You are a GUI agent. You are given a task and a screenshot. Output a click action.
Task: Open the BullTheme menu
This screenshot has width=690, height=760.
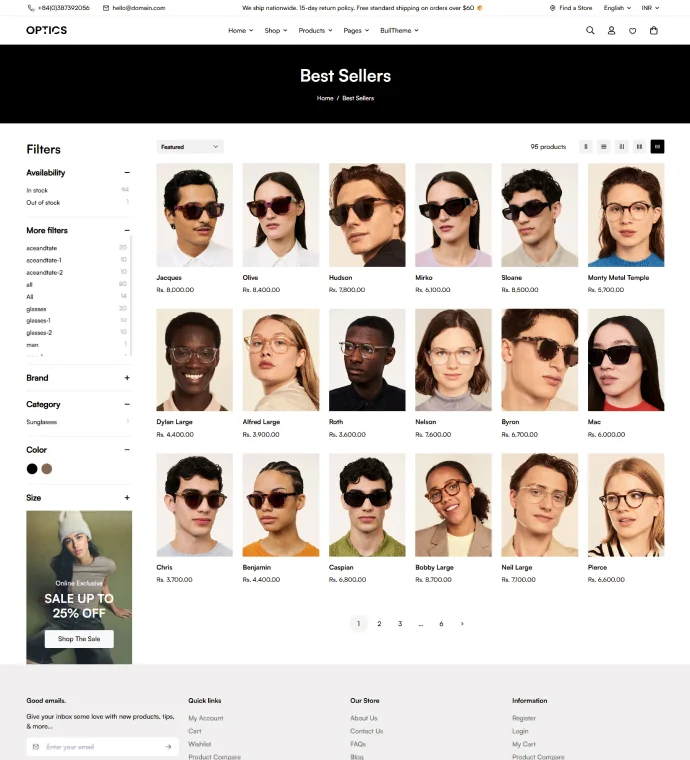pos(399,31)
